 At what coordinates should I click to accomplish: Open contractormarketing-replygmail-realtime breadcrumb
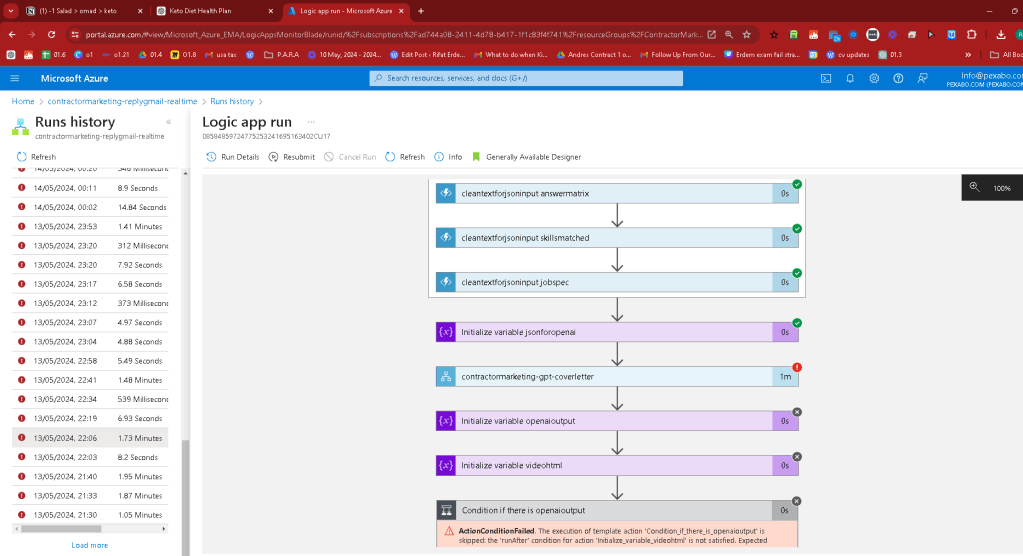pyautogui.click(x=122, y=101)
